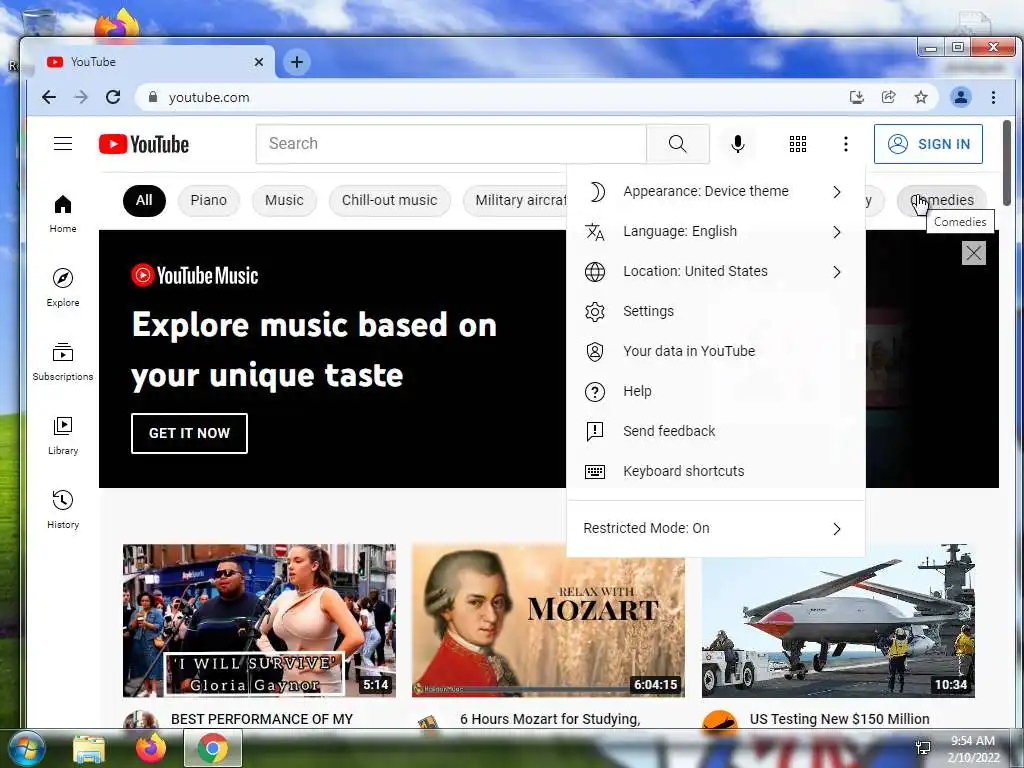This screenshot has height=768, width=1024.
Task: Dismiss the YouTube Music banner
Action: (x=973, y=253)
